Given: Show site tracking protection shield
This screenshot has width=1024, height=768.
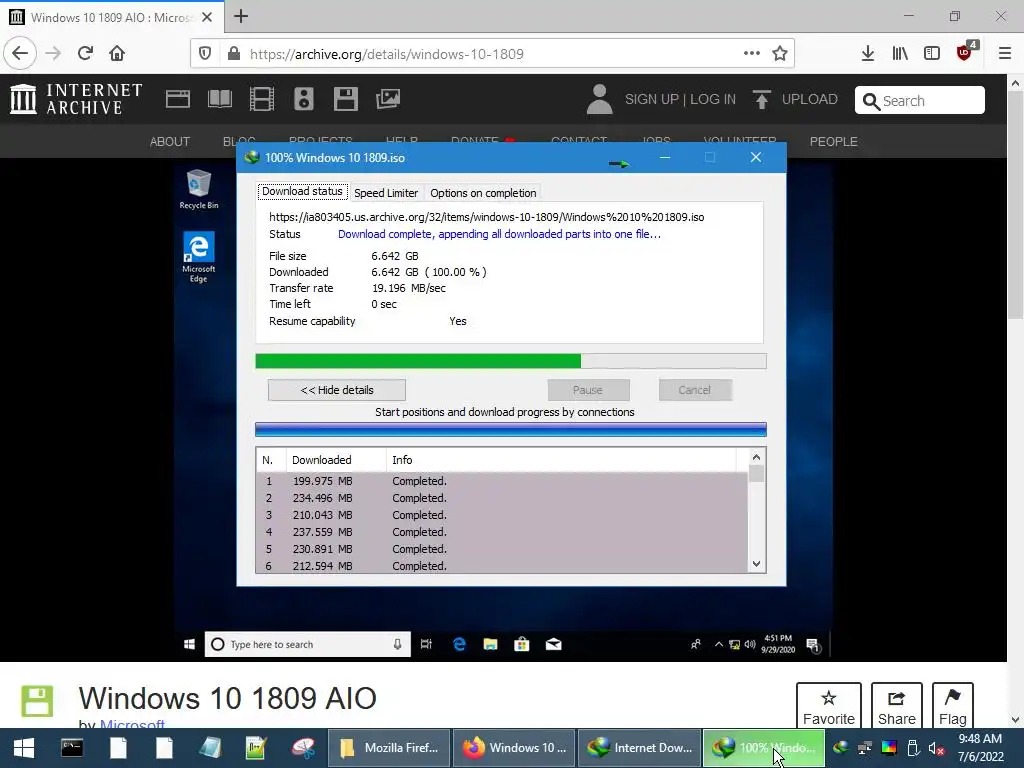Looking at the screenshot, I should tap(205, 54).
